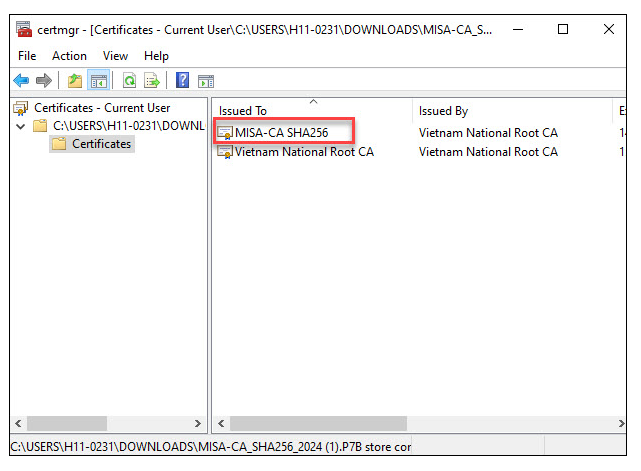Open the File menu
The height and width of the screenshot is (471, 641).
pos(27,56)
